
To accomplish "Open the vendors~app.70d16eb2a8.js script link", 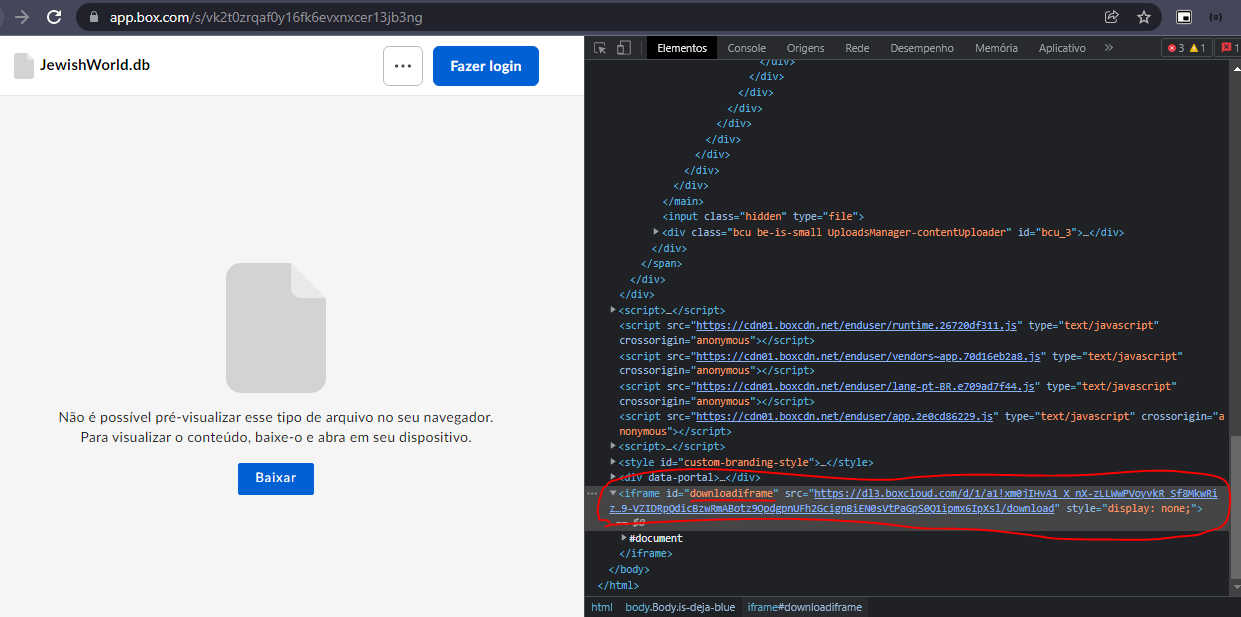I will (x=869, y=356).
